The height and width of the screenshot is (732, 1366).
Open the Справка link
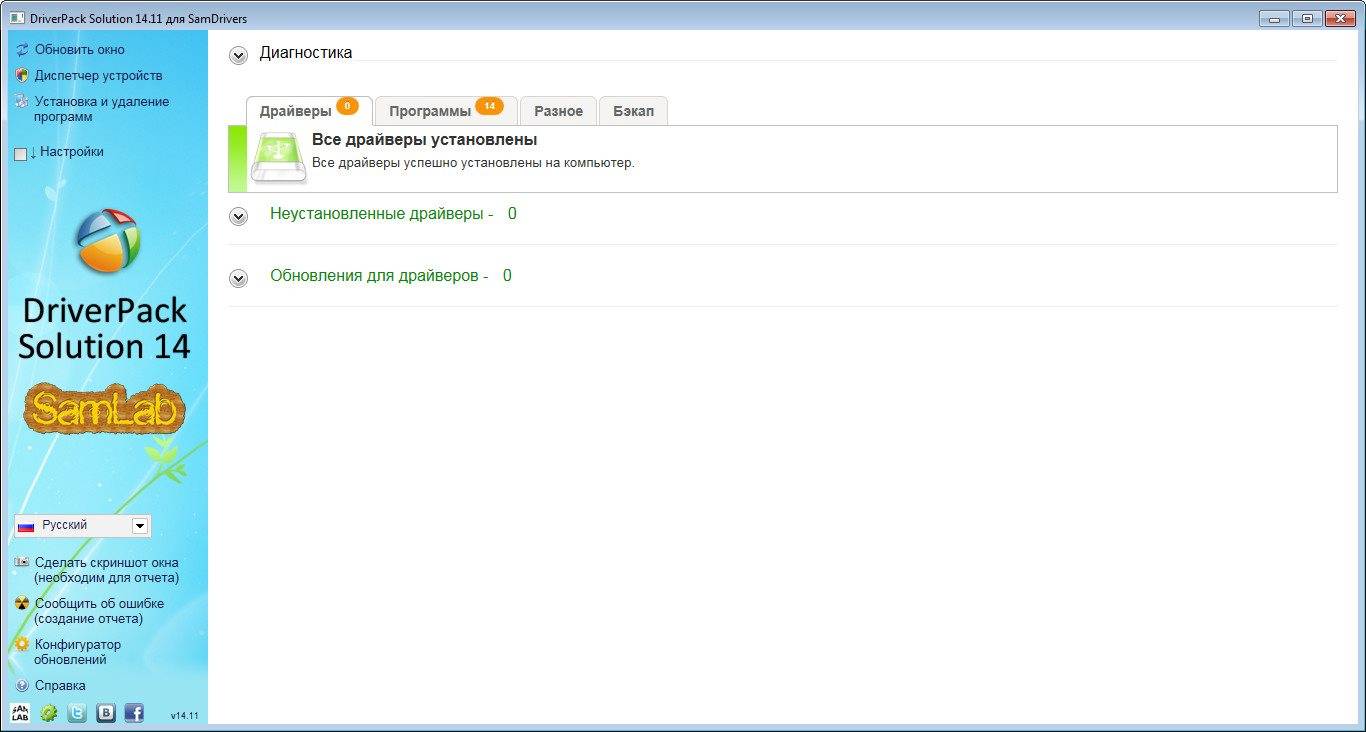(x=60, y=686)
